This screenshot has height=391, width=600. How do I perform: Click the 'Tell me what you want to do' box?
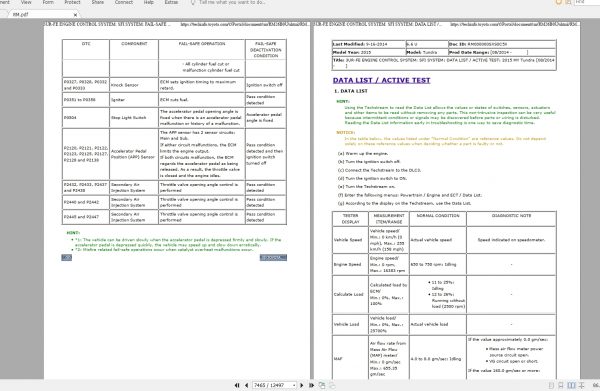coord(232,2)
